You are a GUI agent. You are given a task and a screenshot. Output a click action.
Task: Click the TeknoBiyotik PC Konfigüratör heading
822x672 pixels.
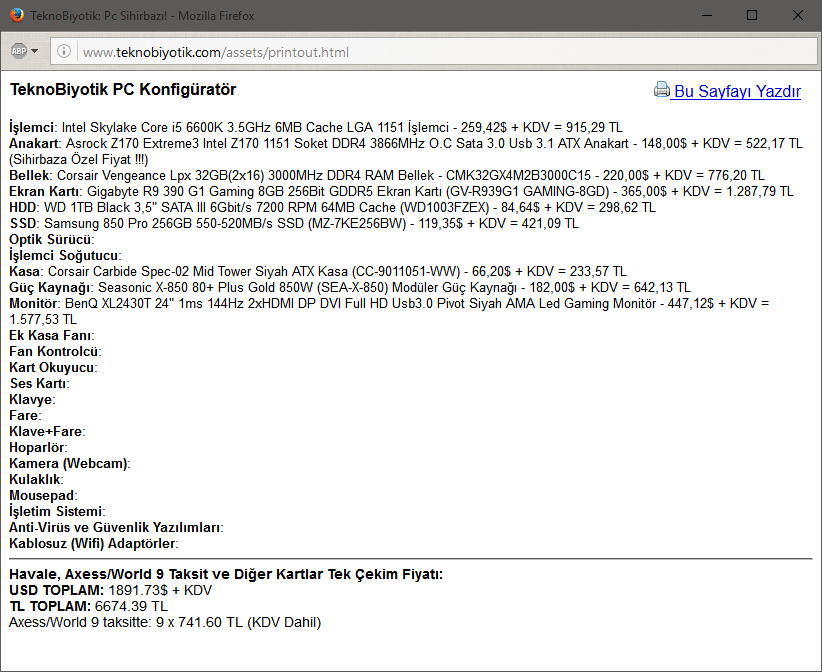(123, 90)
